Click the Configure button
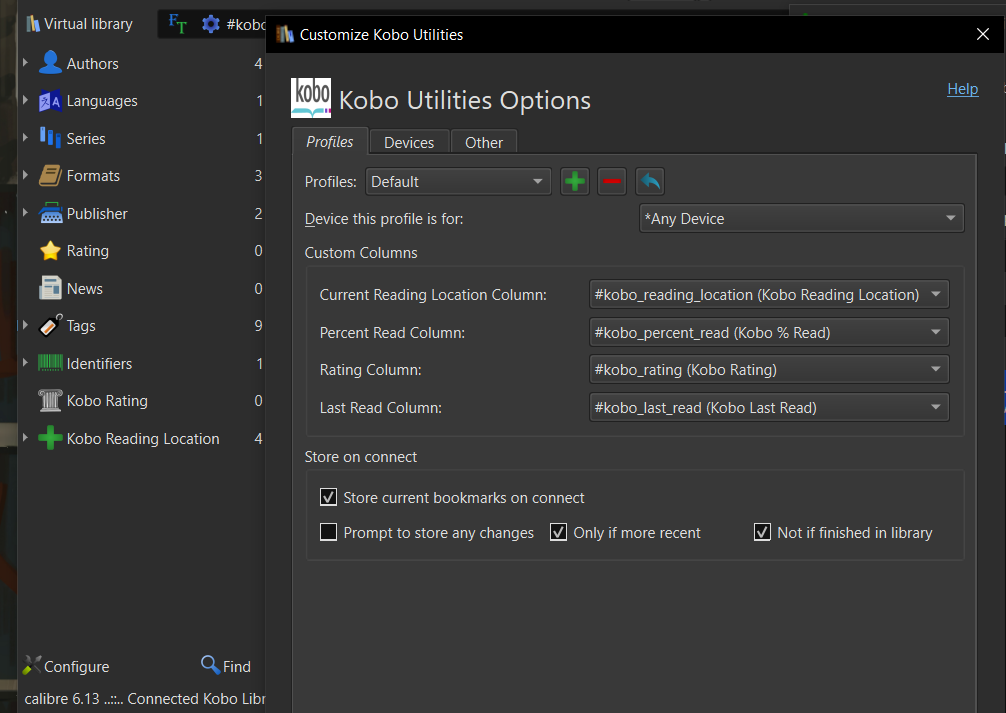1006x713 pixels. [66, 666]
